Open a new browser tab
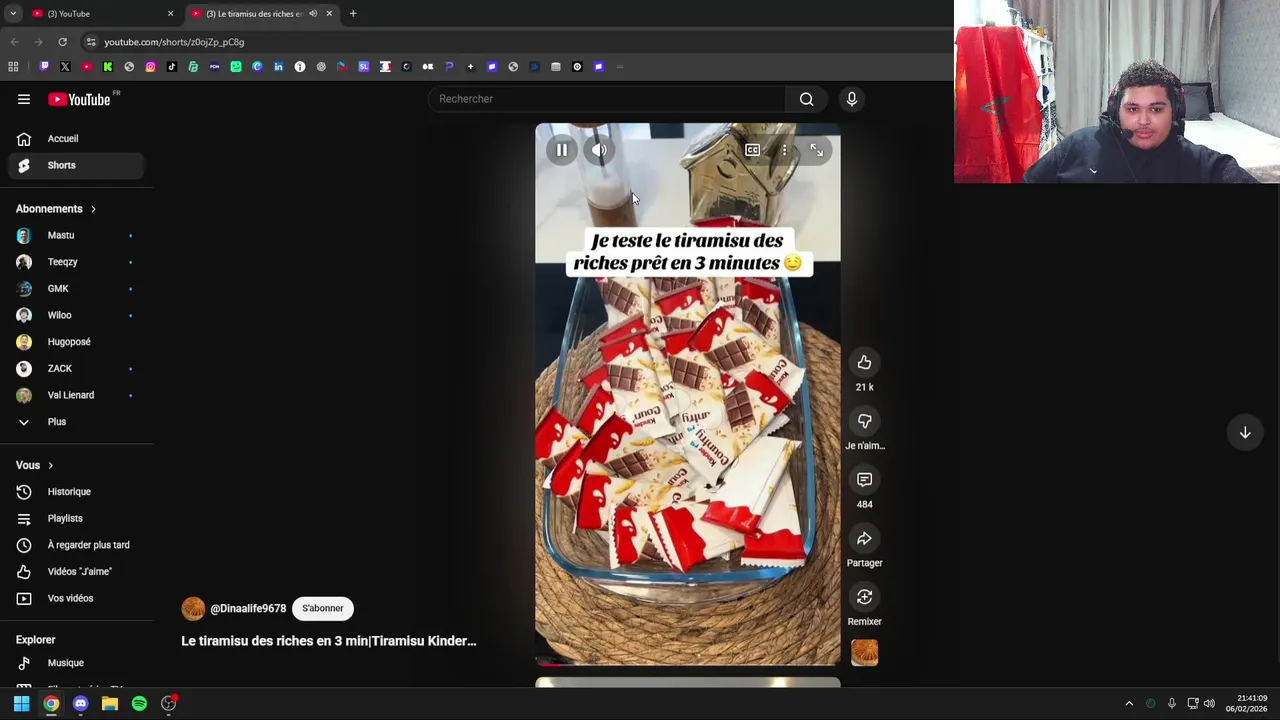This screenshot has width=1280, height=720. 353,14
